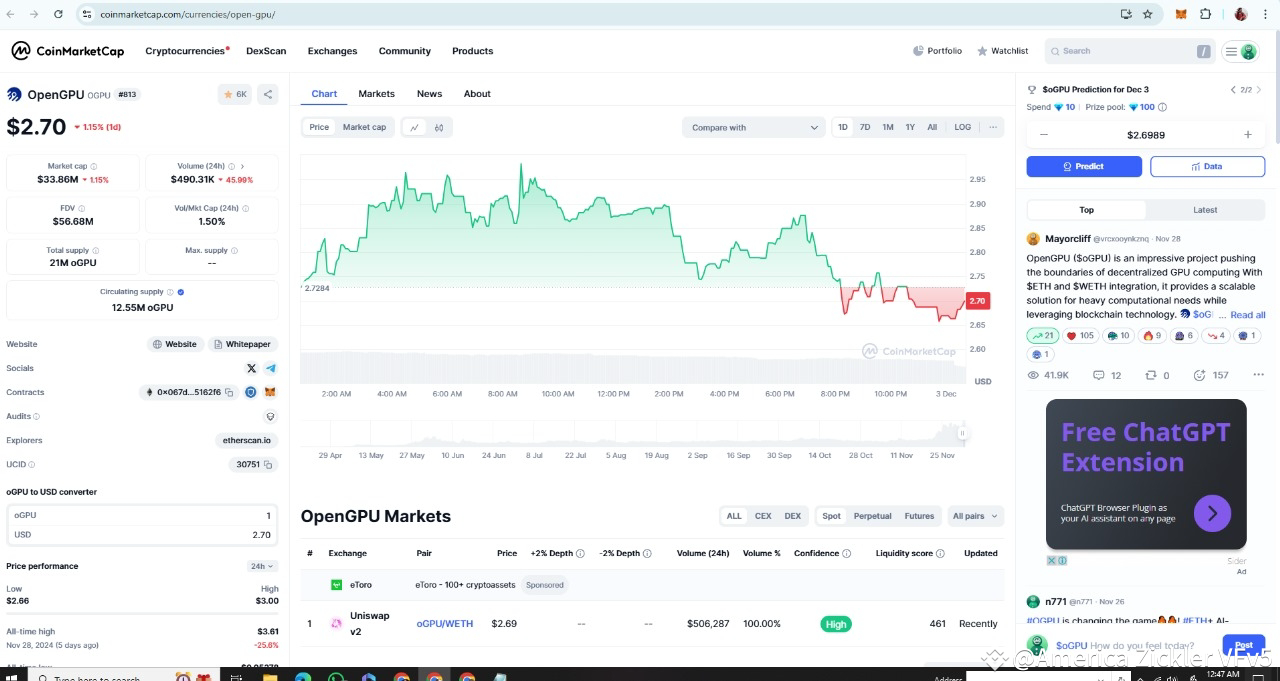
Task: Open the All pairs dropdown
Action: 976,516
